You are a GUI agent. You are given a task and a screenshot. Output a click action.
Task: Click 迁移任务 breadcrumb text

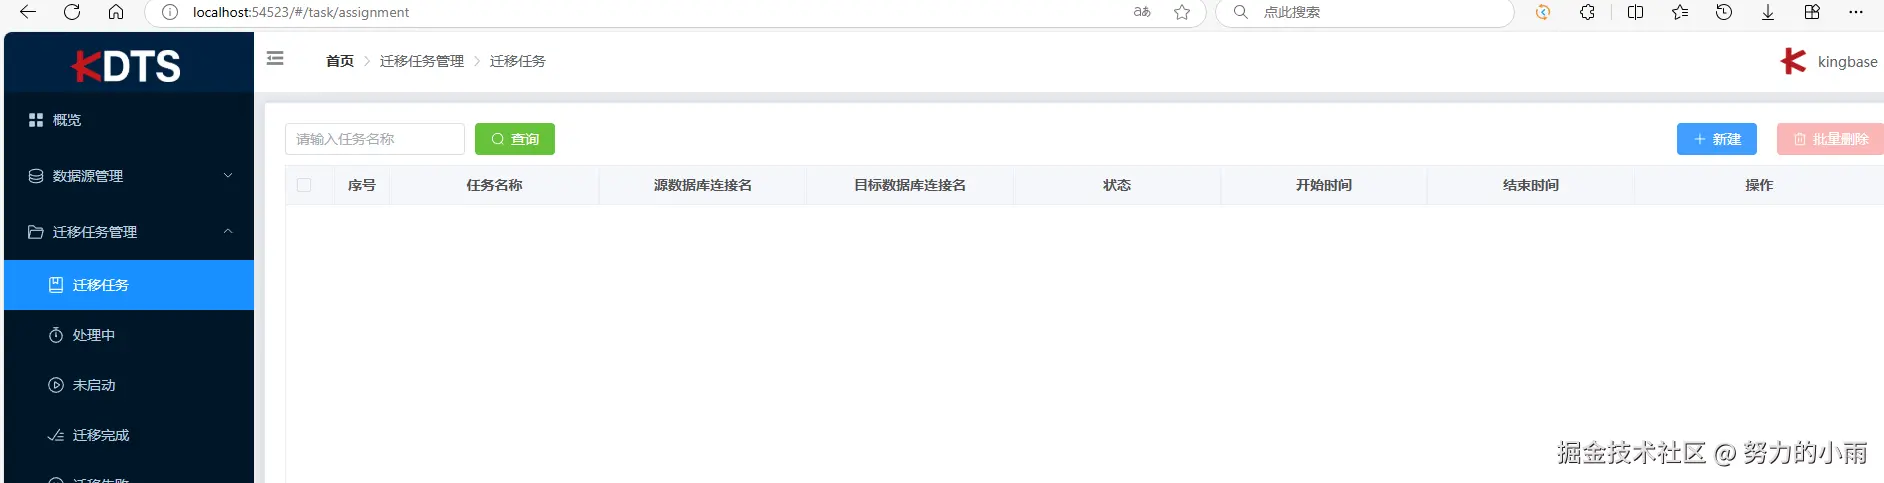[x=518, y=61]
